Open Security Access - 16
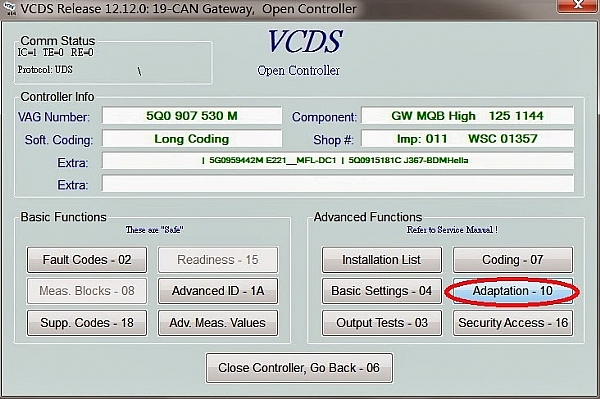The image size is (600, 399). (x=513, y=323)
